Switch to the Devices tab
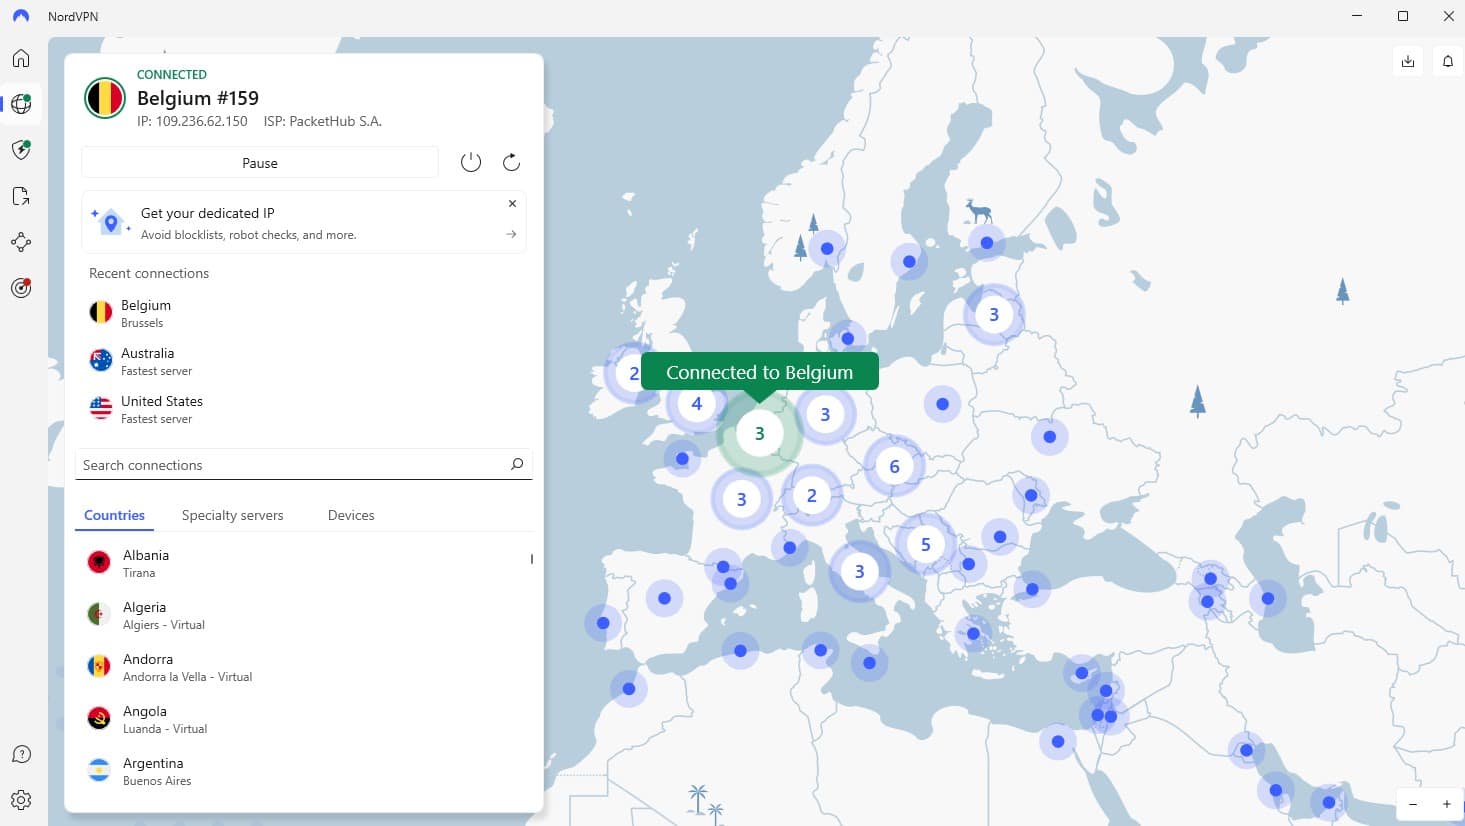 351,515
